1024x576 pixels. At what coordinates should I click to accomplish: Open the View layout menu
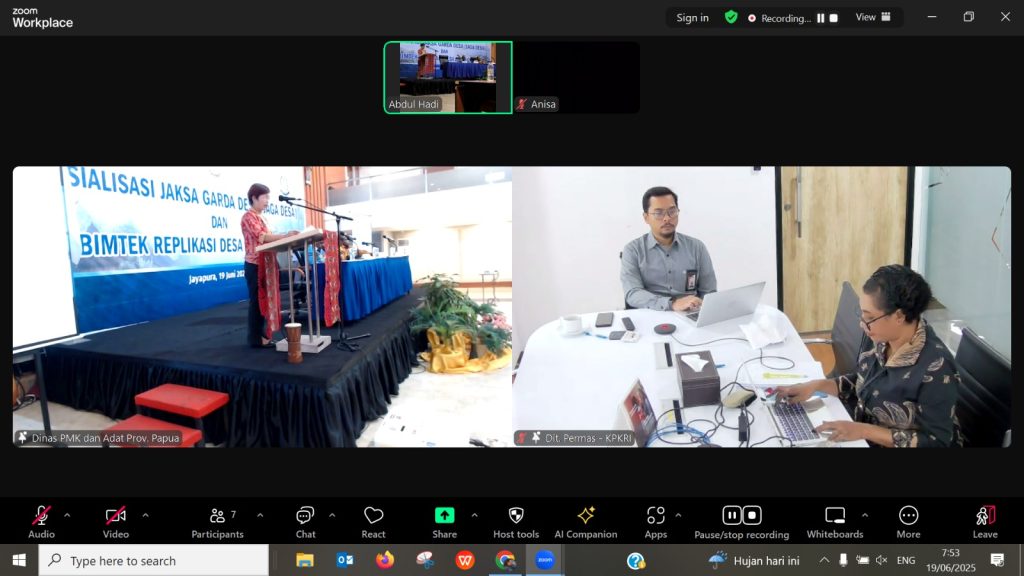click(873, 18)
